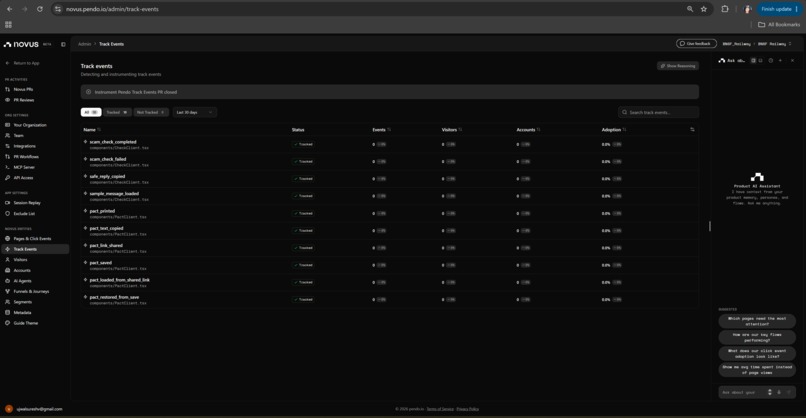Sort the table by Visitors column

pyautogui.click(x=451, y=130)
